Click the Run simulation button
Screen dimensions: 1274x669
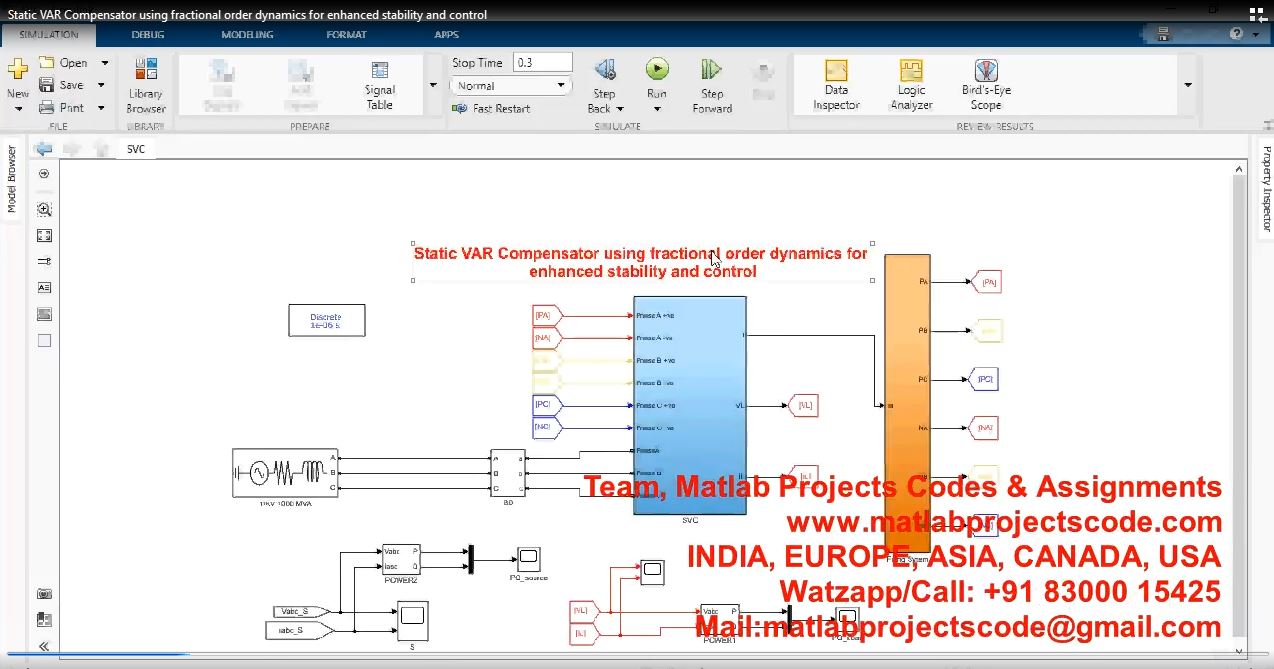656,70
